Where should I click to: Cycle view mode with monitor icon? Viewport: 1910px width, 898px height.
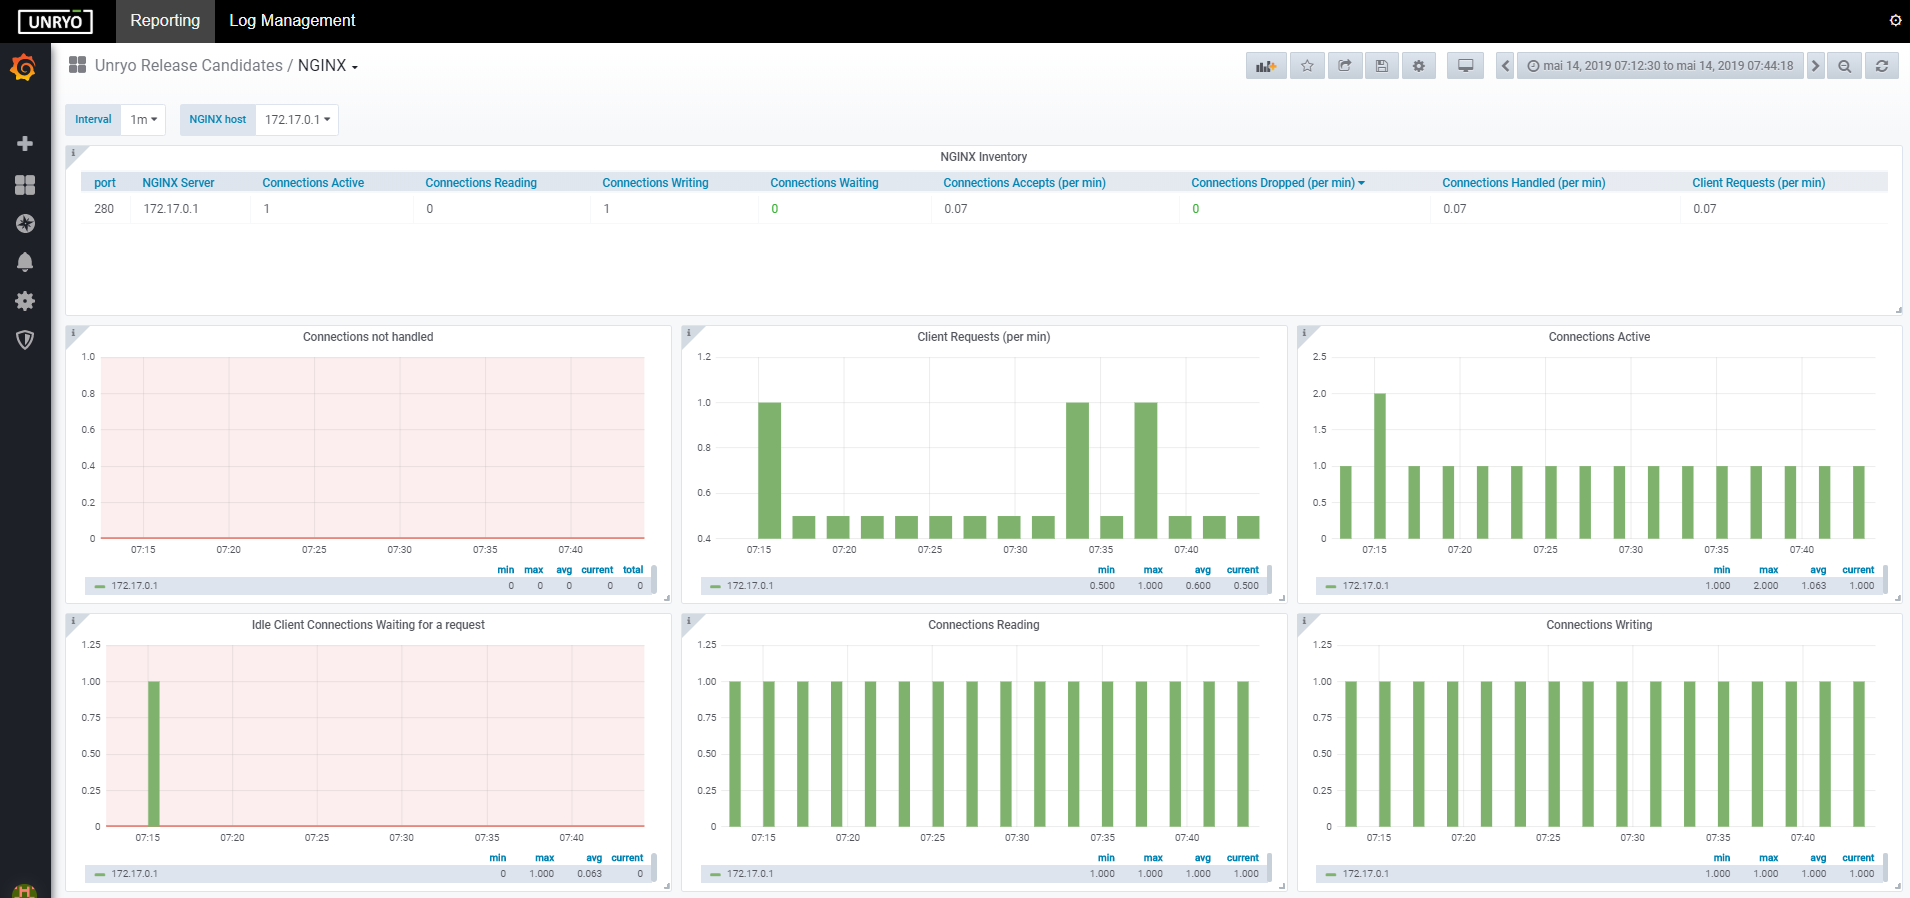[x=1465, y=66]
